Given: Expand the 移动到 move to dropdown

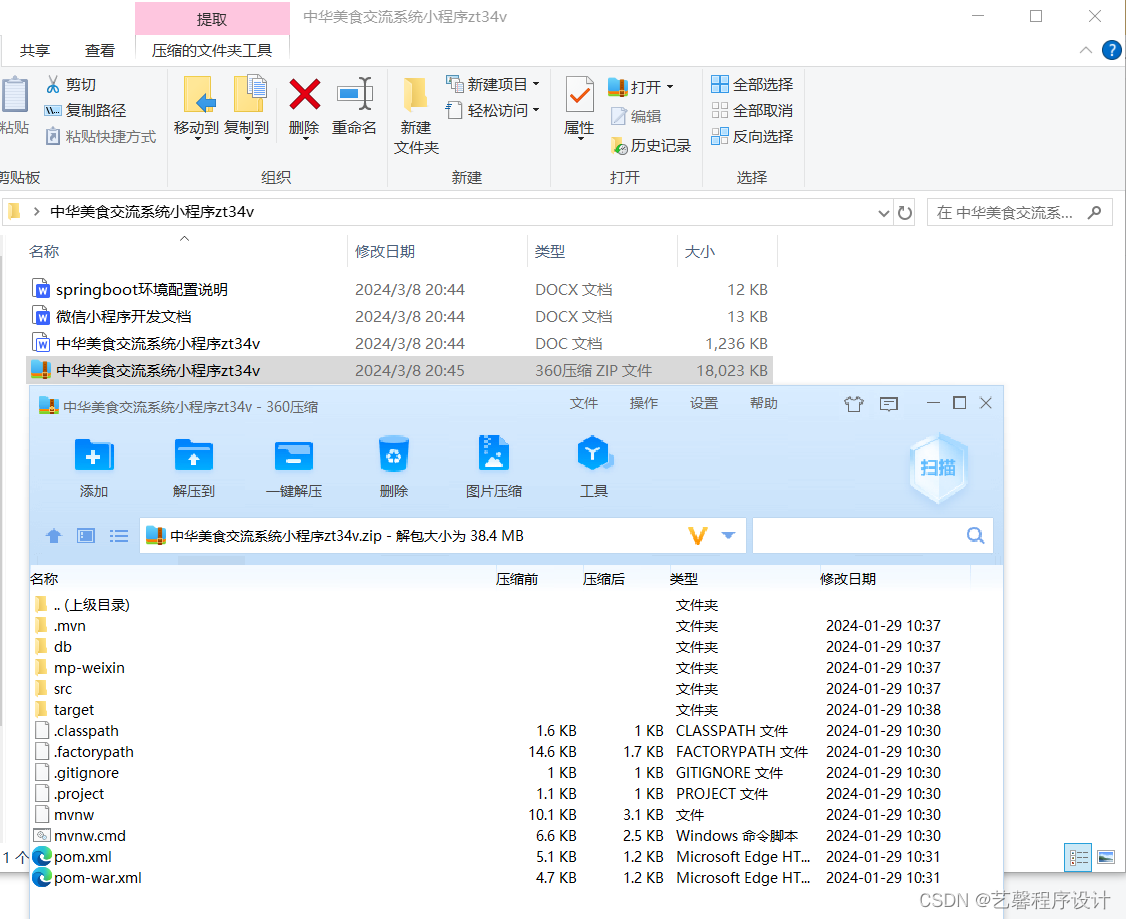Looking at the screenshot, I should 197,139.
